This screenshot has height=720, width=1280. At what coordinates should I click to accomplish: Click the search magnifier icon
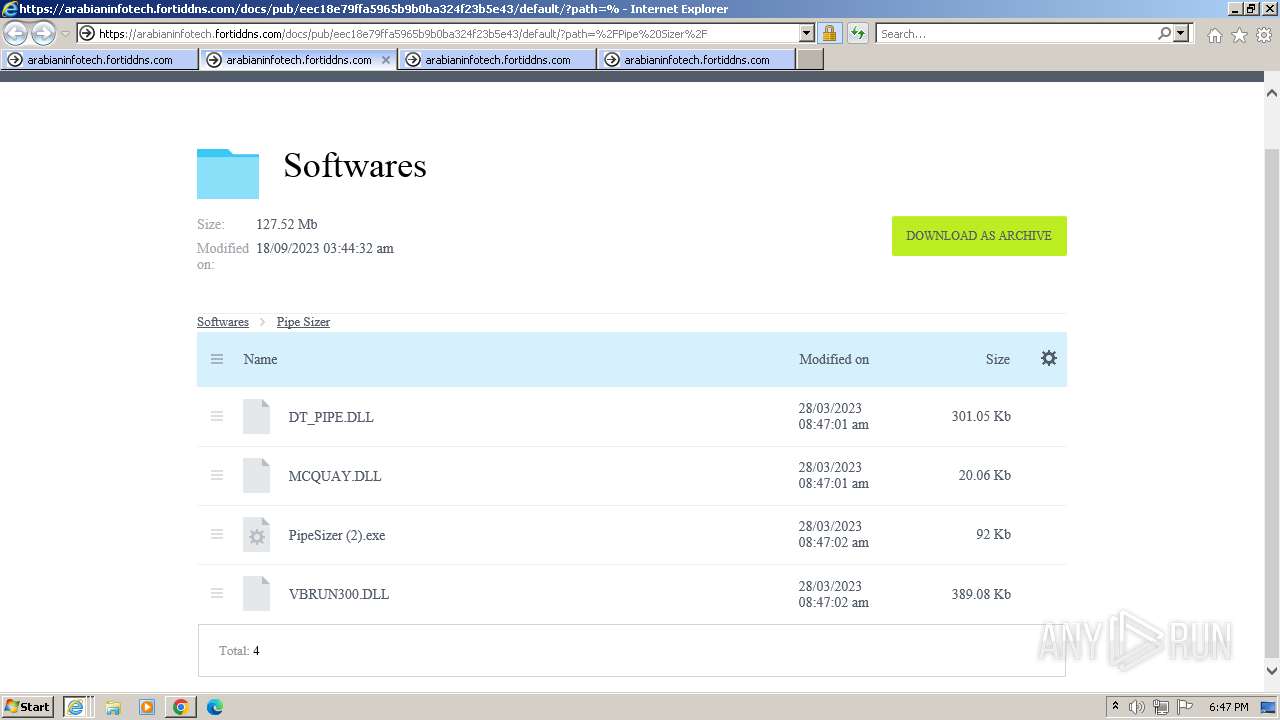pos(1164,33)
